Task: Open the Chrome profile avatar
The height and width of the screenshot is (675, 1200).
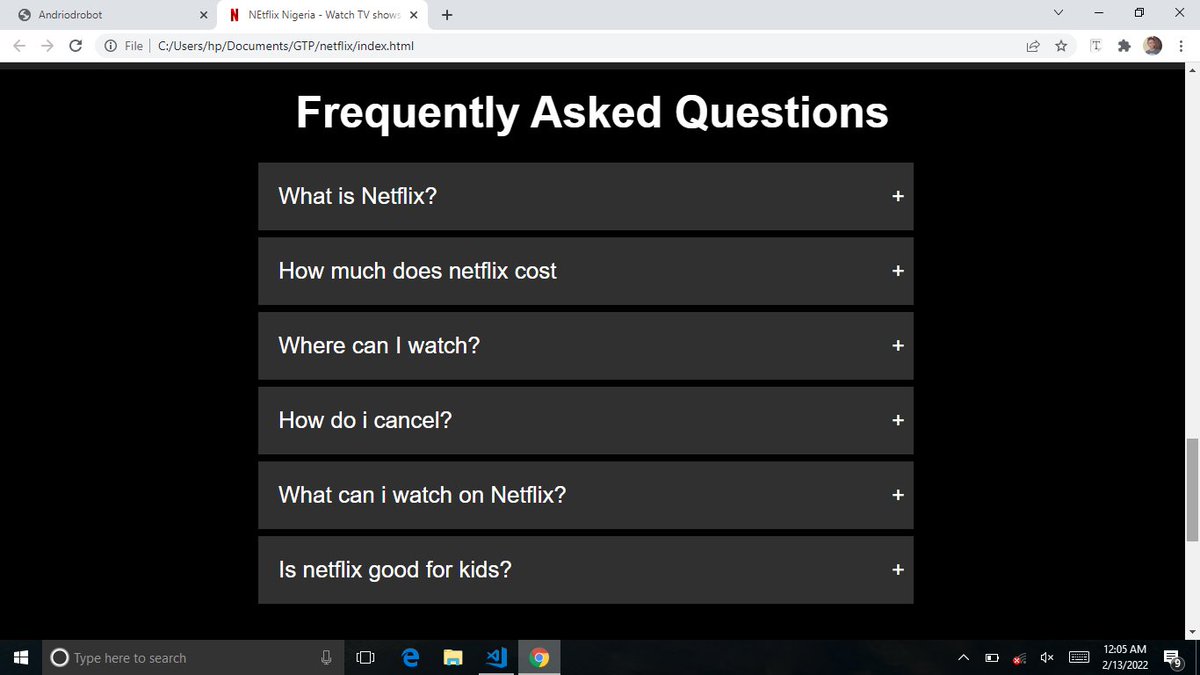Action: click(1153, 46)
